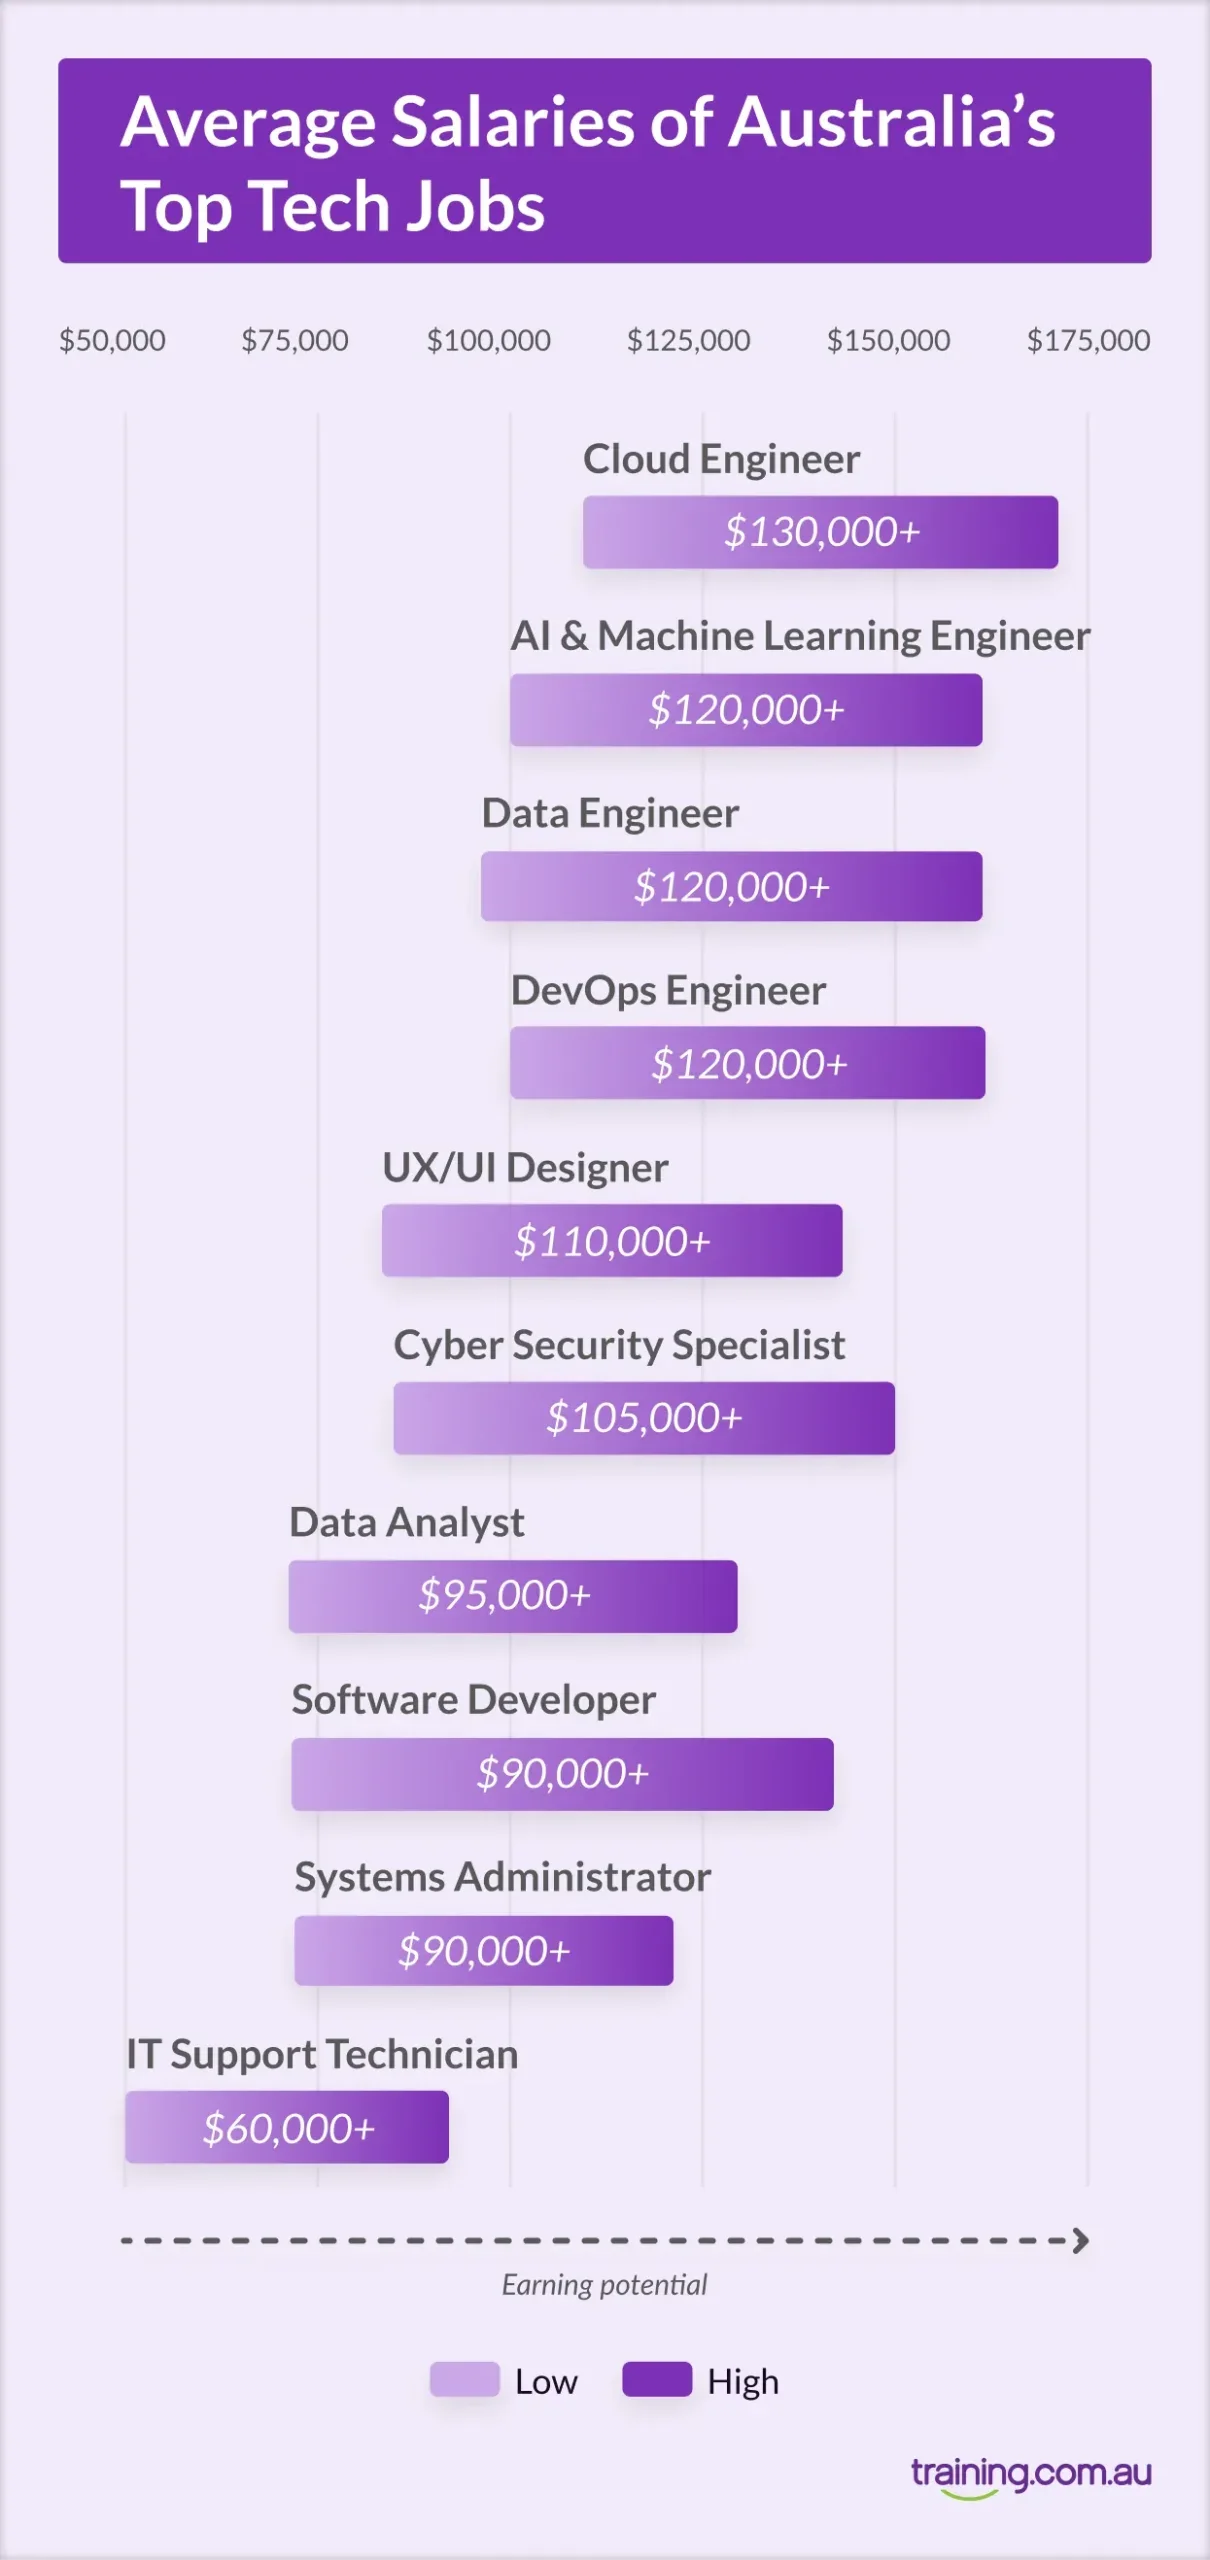Click the DevOps Engineer salary bar
The height and width of the screenshot is (2560, 1210).
[x=747, y=1063]
